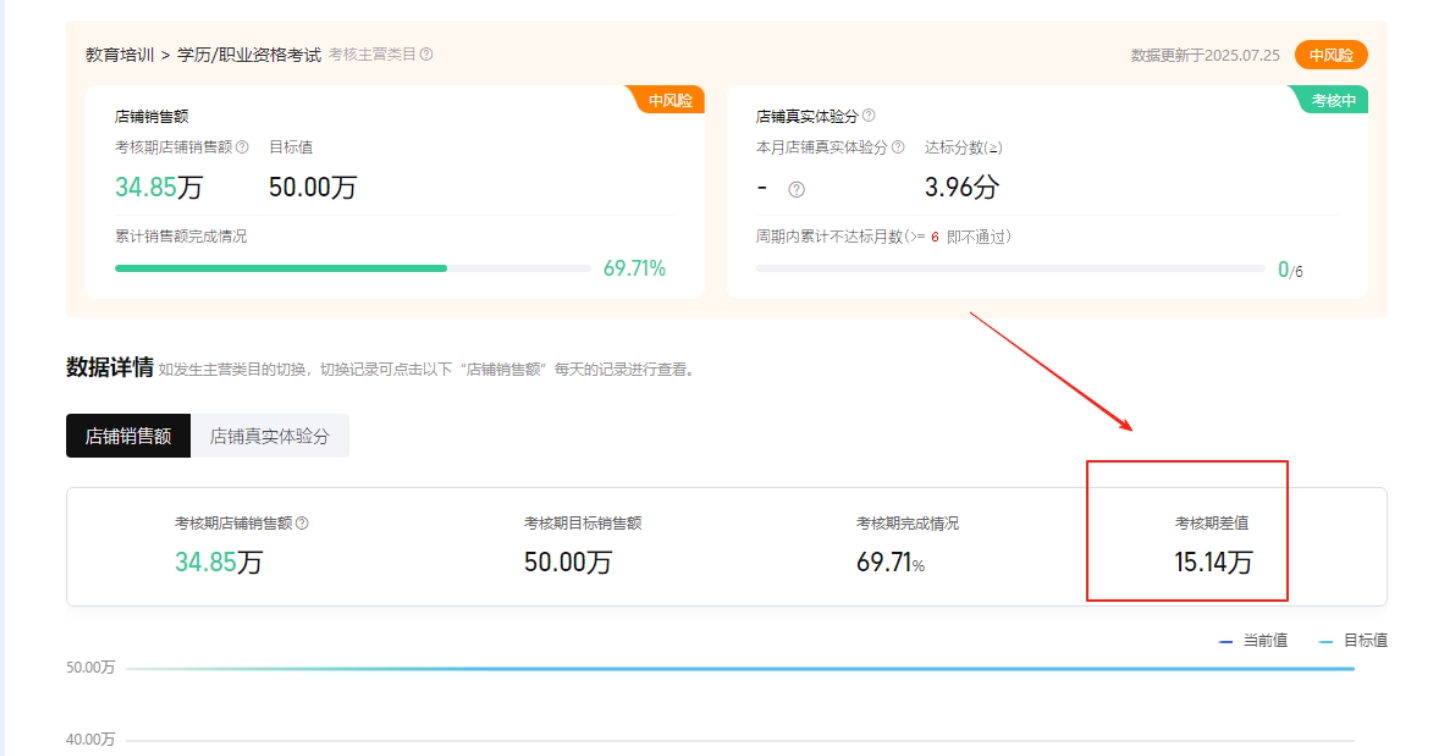
Task: Click green 考核中 corner tag
Action: 1332,101
